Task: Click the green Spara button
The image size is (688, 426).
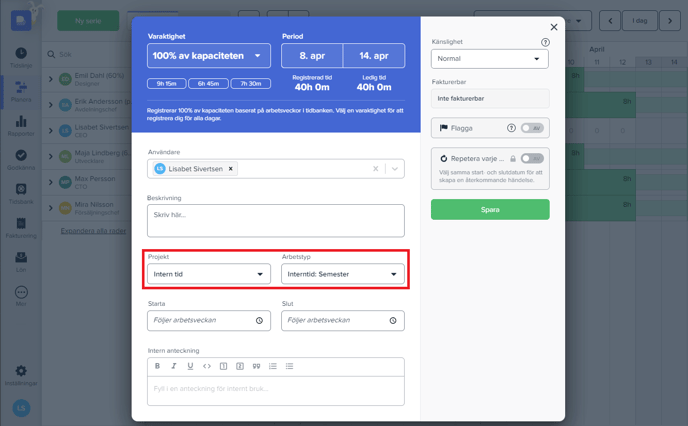Action: coord(489,210)
